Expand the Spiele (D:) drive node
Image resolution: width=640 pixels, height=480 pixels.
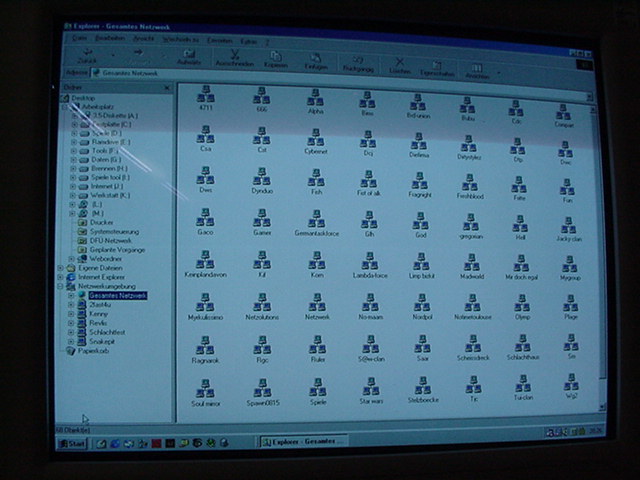(x=74, y=133)
